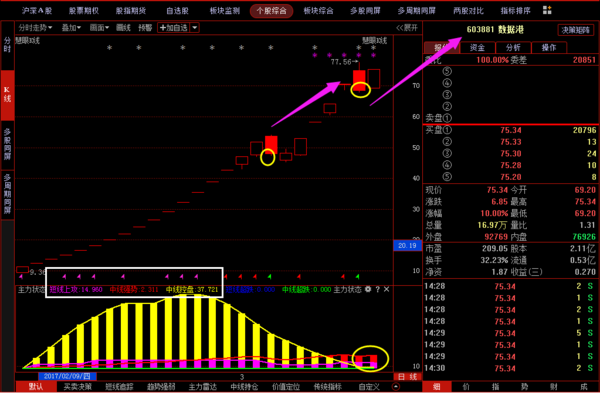Toggle the 日线 period button
This screenshot has width=600, height=393.
coord(407,377)
